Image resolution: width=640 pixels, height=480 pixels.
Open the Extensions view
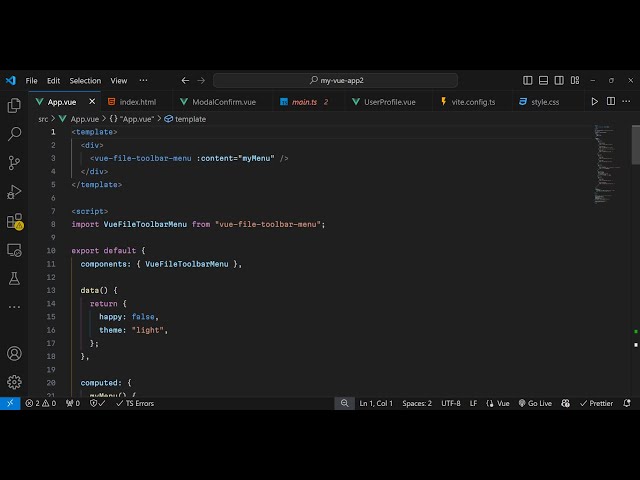click(x=14, y=221)
